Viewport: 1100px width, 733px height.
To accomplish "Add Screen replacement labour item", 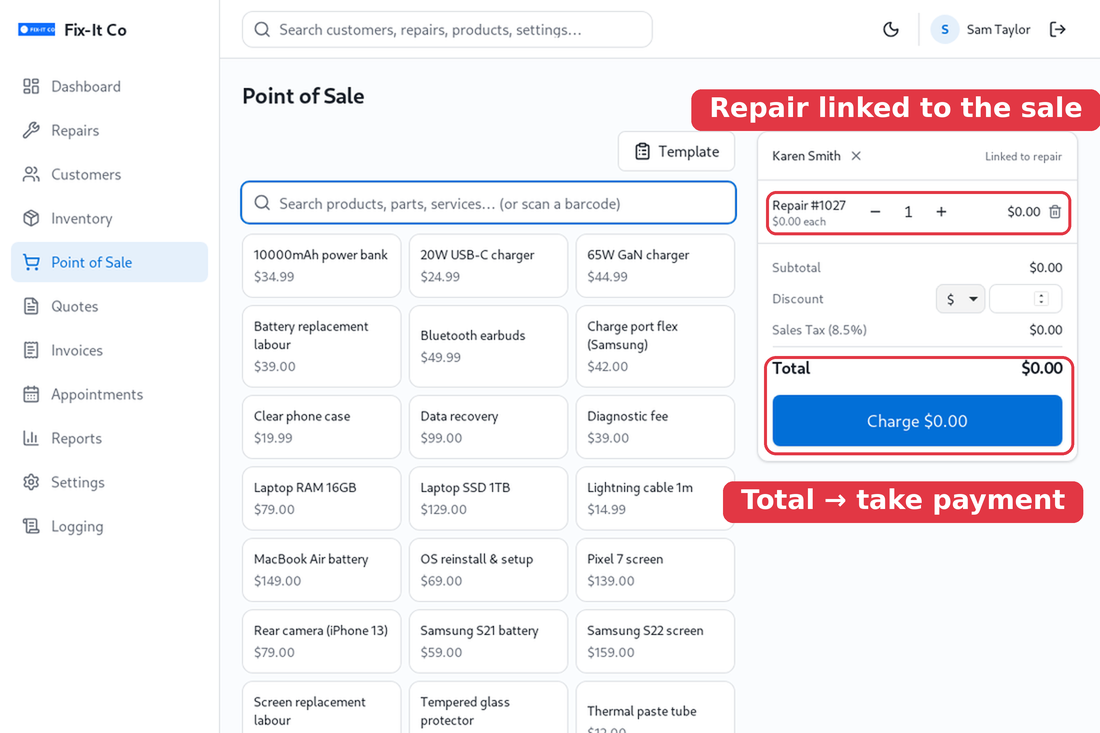I will (x=321, y=708).
